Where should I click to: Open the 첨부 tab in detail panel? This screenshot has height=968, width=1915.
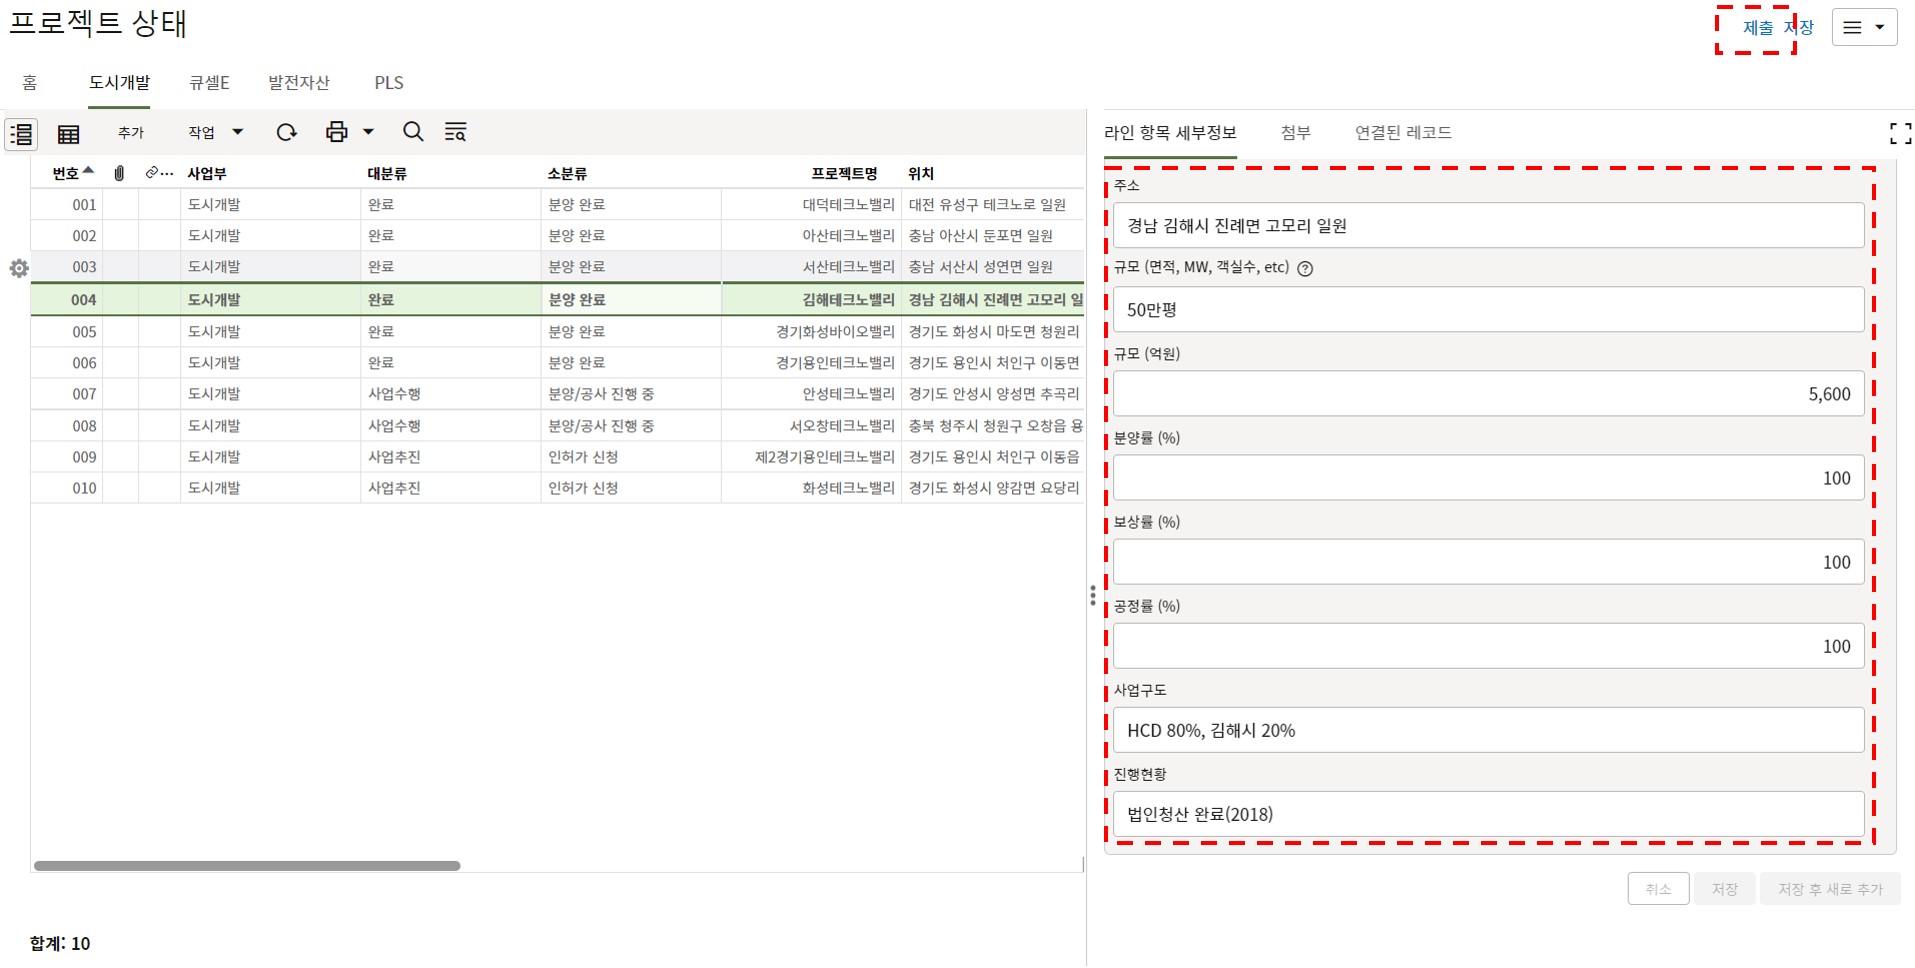click(x=1295, y=133)
